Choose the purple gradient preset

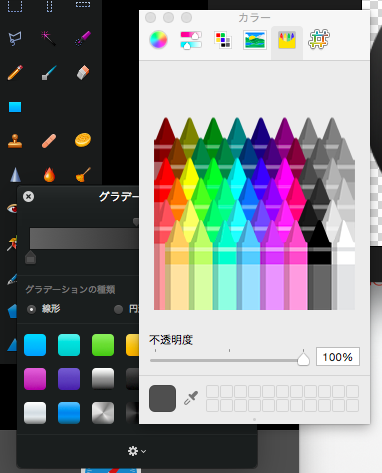(x=69, y=379)
